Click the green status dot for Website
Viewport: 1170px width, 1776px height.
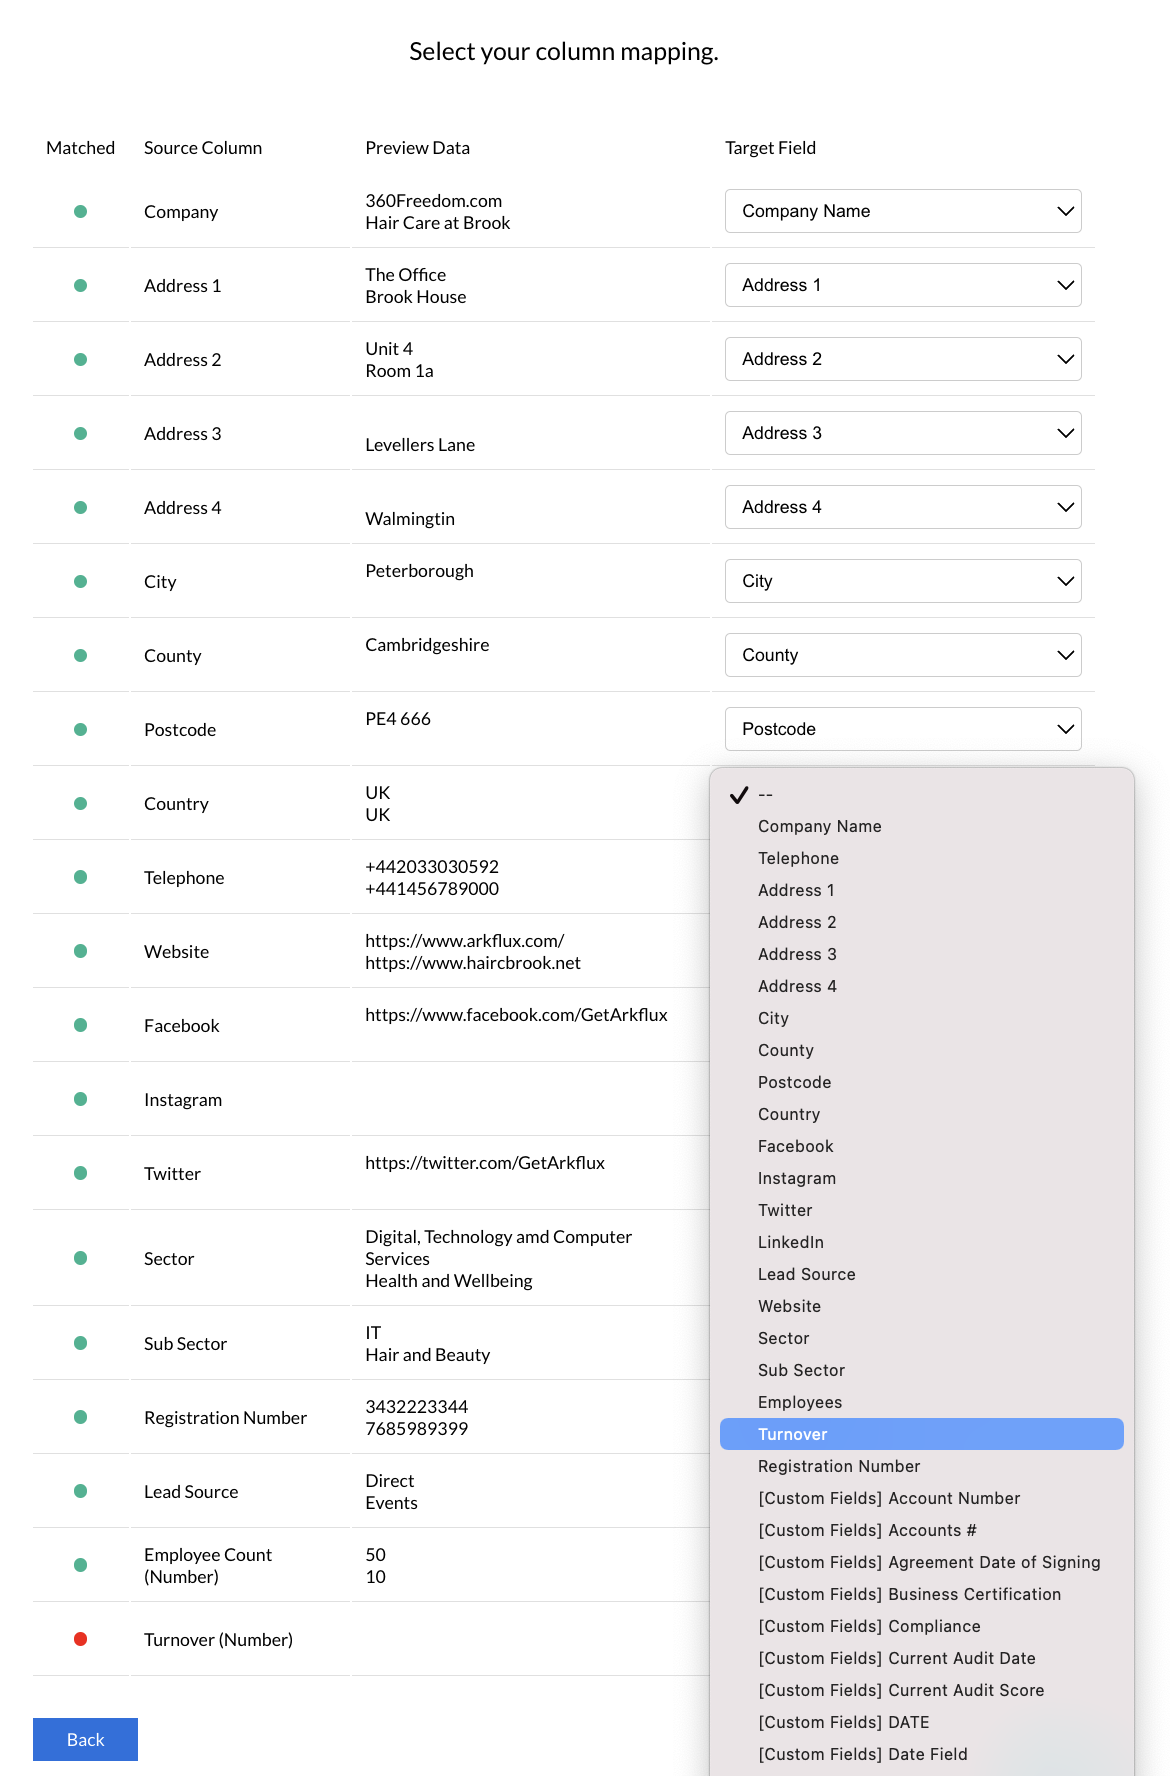(x=81, y=951)
